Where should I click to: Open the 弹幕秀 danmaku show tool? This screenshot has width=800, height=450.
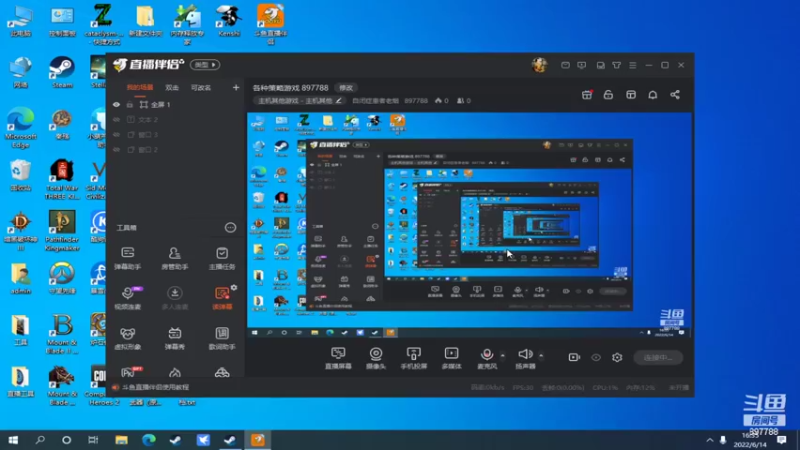point(174,338)
